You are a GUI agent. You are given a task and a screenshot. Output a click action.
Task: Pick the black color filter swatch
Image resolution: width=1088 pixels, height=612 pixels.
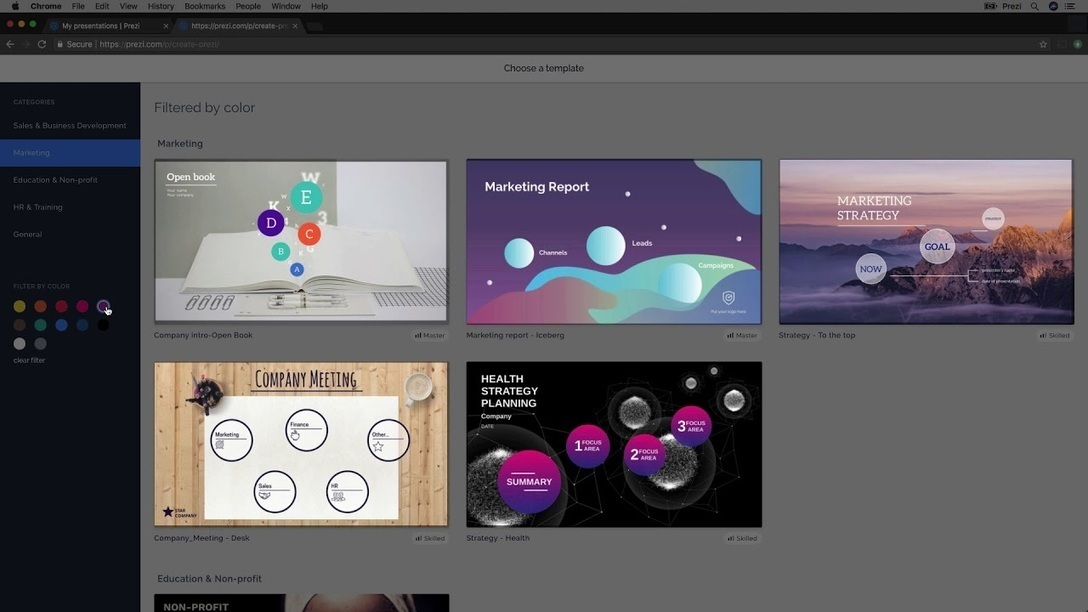click(103, 325)
